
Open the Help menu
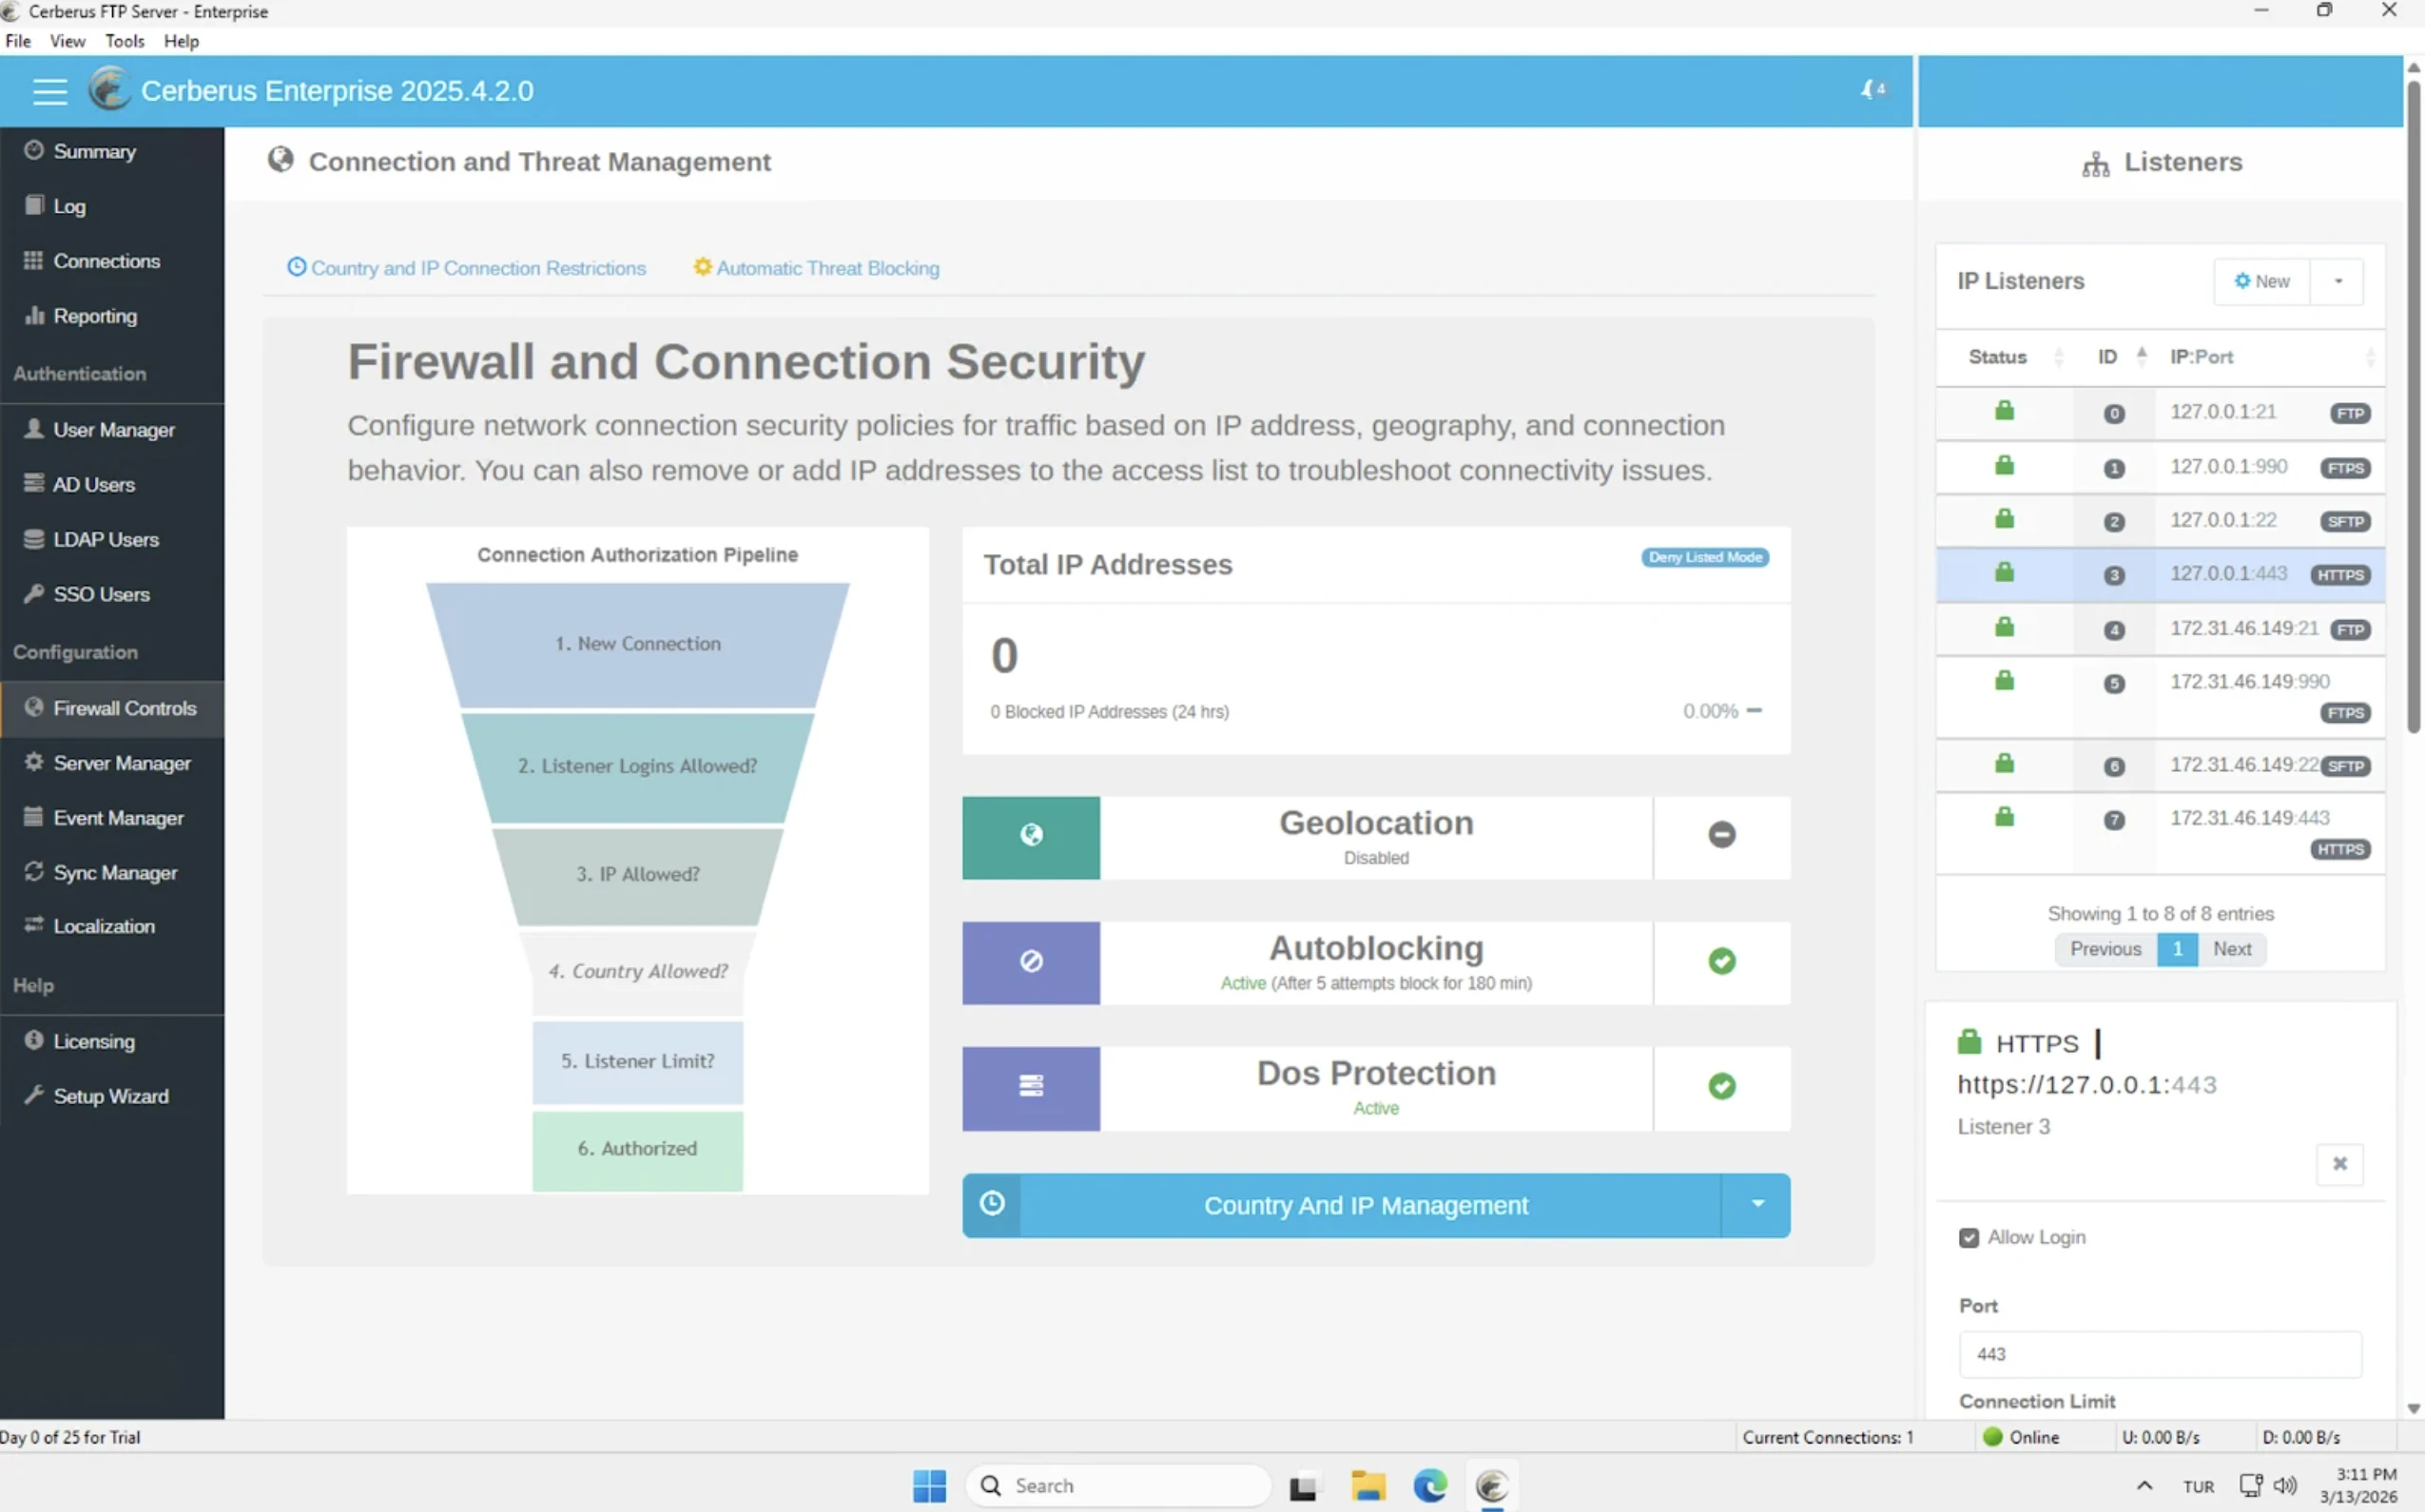click(x=181, y=41)
